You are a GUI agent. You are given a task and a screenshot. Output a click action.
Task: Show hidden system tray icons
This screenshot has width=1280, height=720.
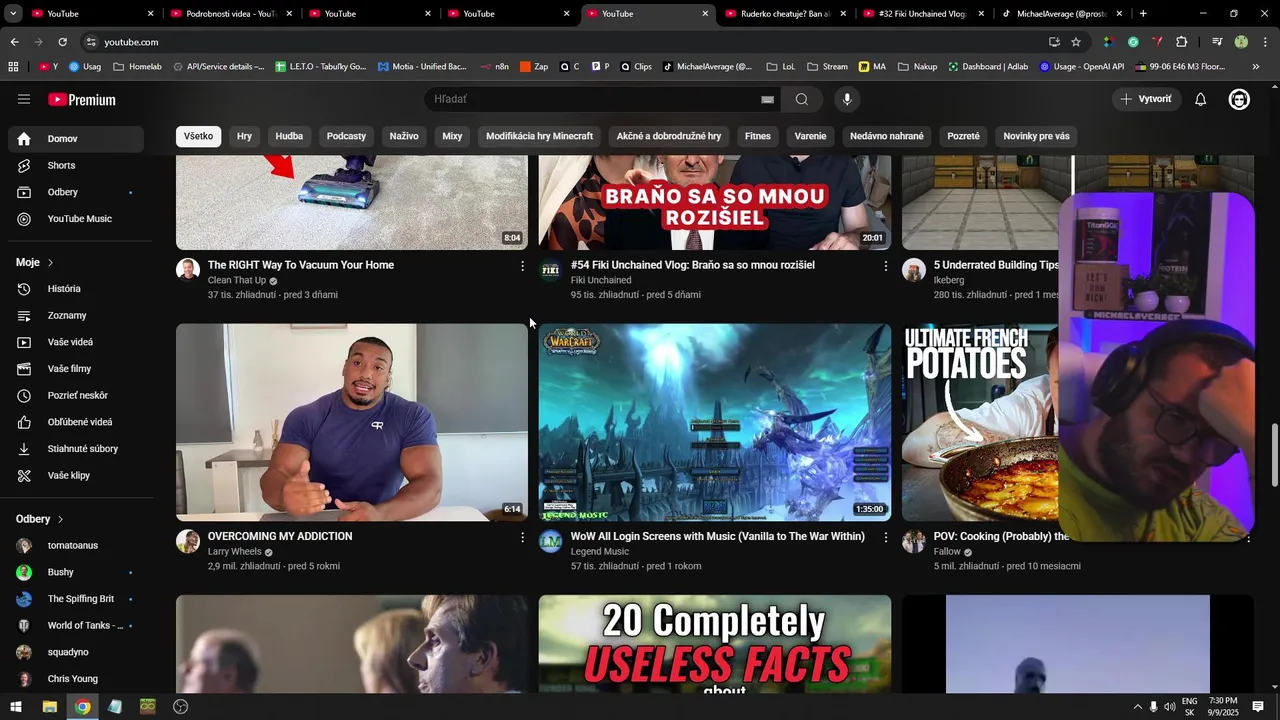[1137, 707]
